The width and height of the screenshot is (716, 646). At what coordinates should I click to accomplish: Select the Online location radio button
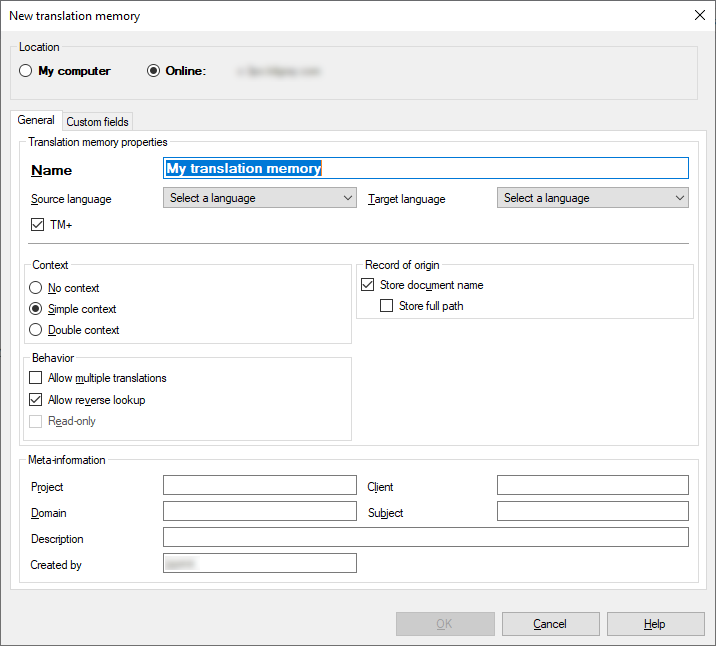(153, 71)
